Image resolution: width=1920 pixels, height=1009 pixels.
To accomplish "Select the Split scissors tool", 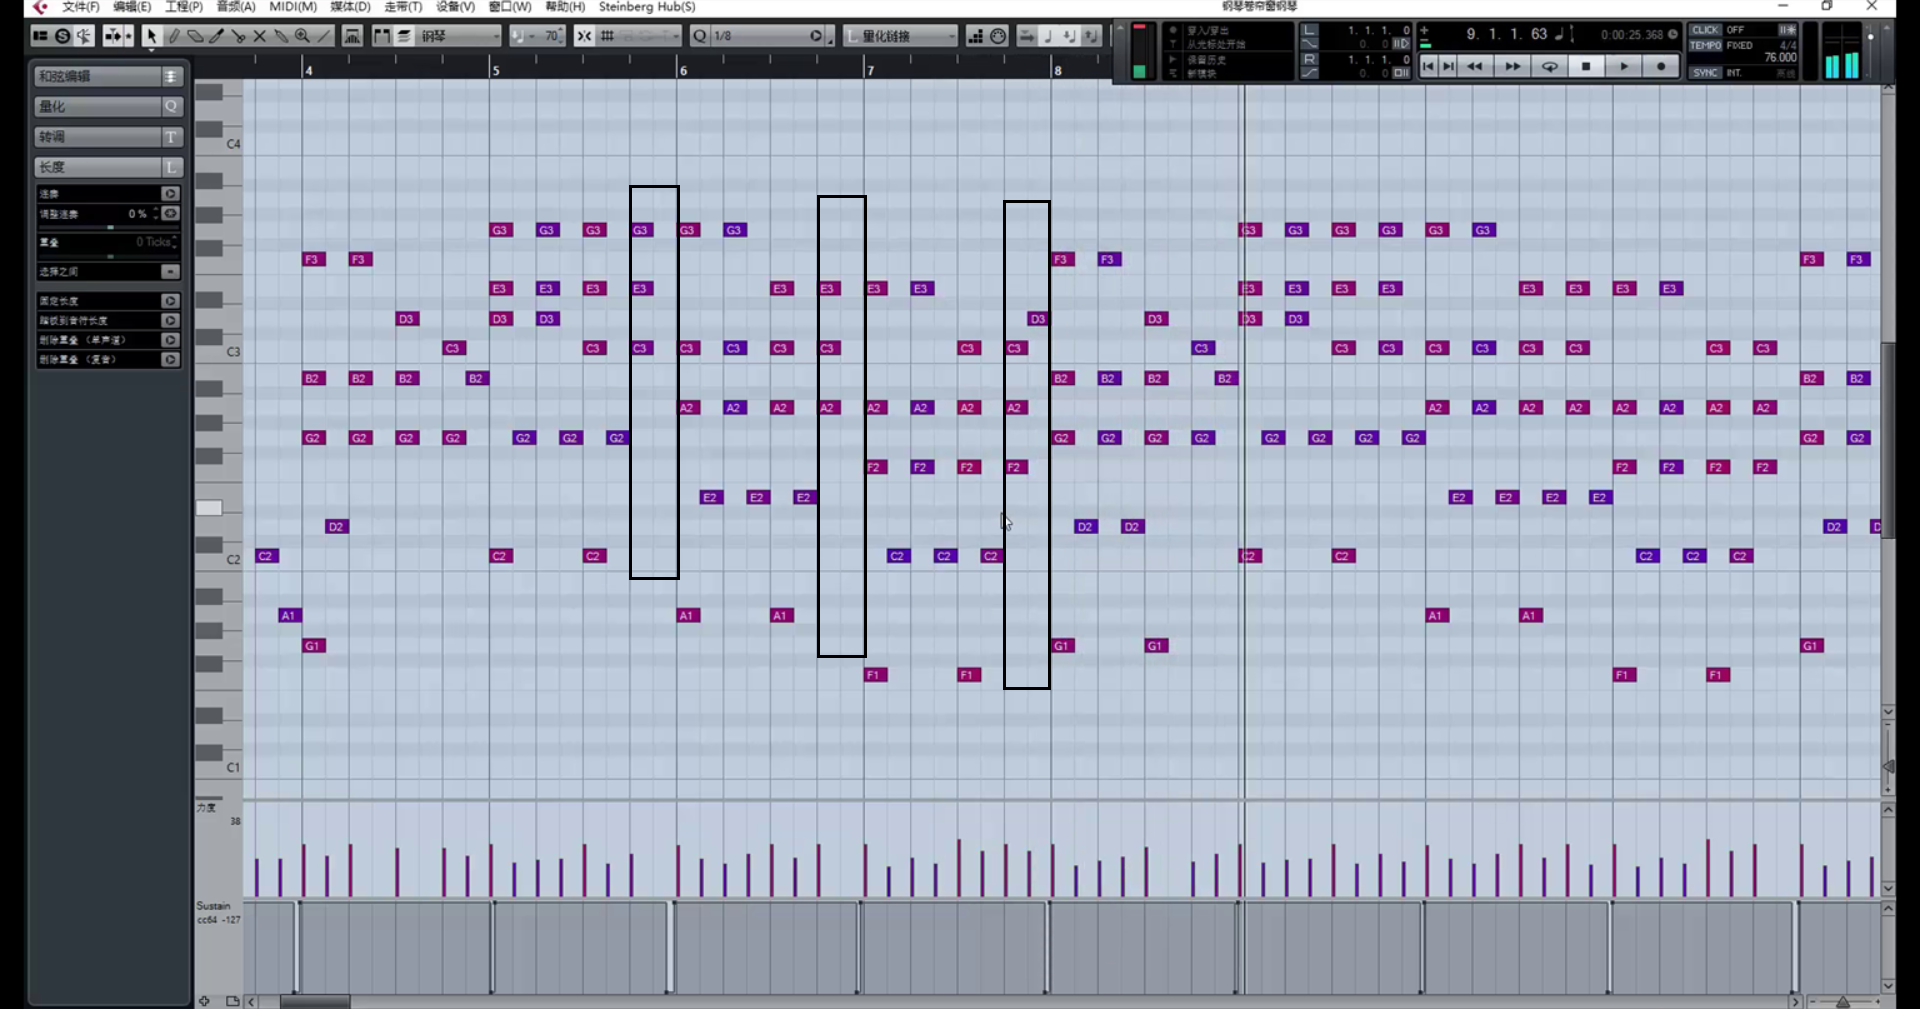I will (238, 36).
